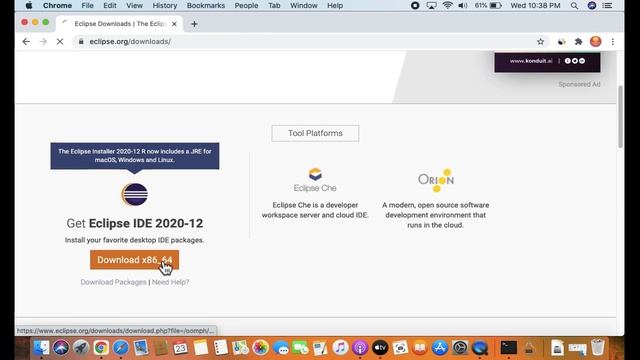
Task: Open the AirPlay display menu
Action: (x=431, y=6)
